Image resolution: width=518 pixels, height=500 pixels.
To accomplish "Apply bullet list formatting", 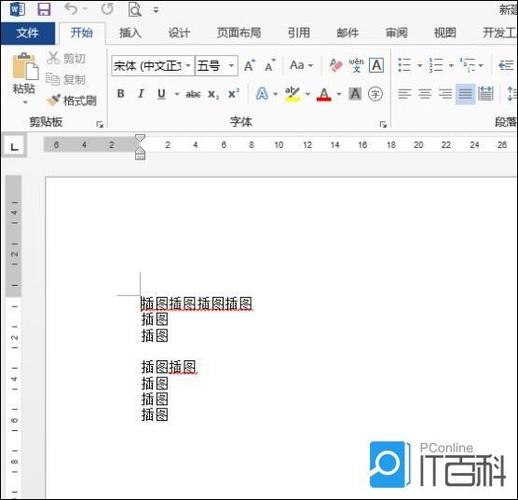I will pyautogui.click(x=404, y=65).
